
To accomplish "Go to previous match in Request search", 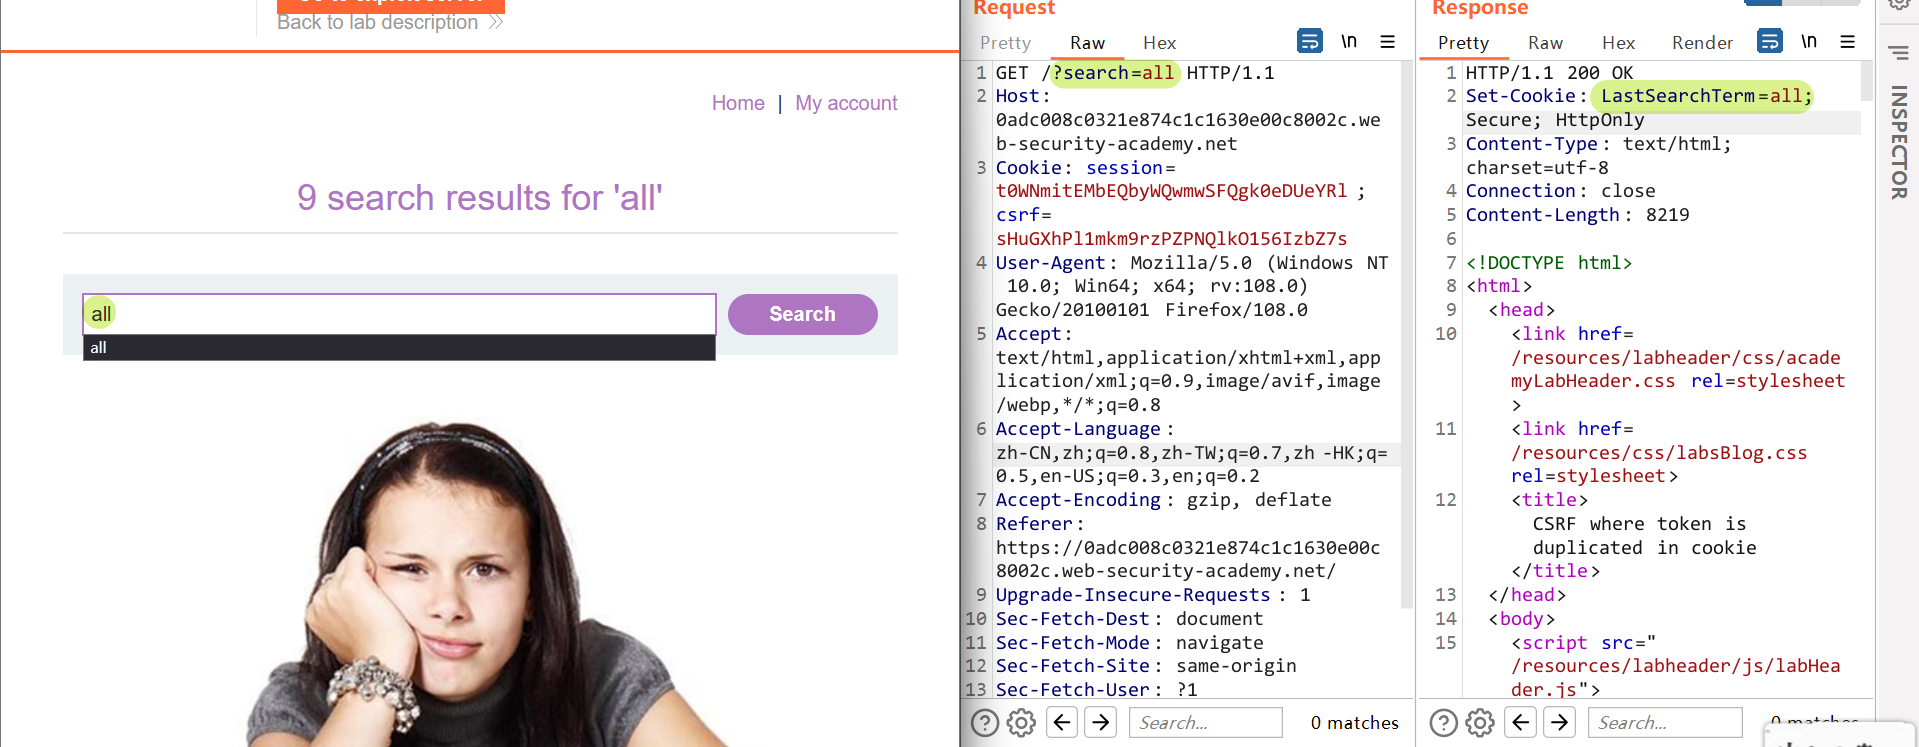I will (1062, 722).
